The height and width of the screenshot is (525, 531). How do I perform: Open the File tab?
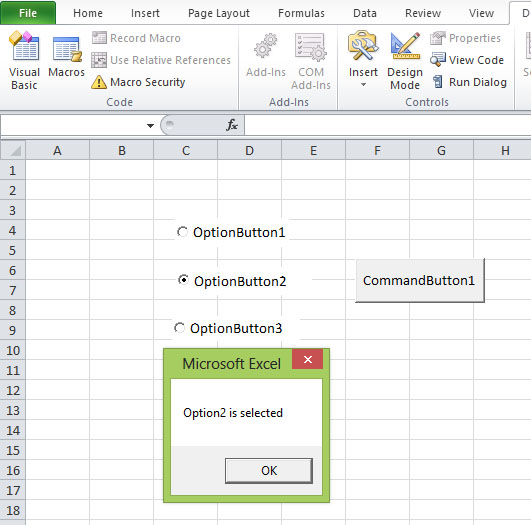[x=28, y=13]
